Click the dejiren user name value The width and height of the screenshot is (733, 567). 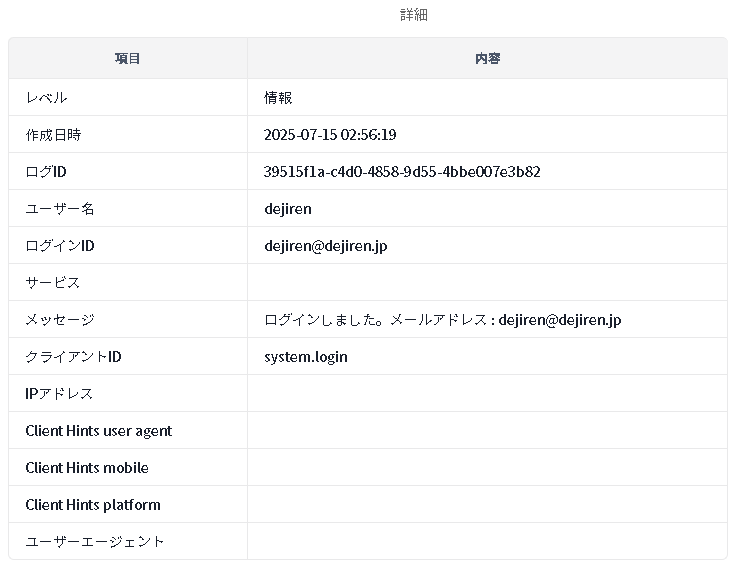(288, 209)
